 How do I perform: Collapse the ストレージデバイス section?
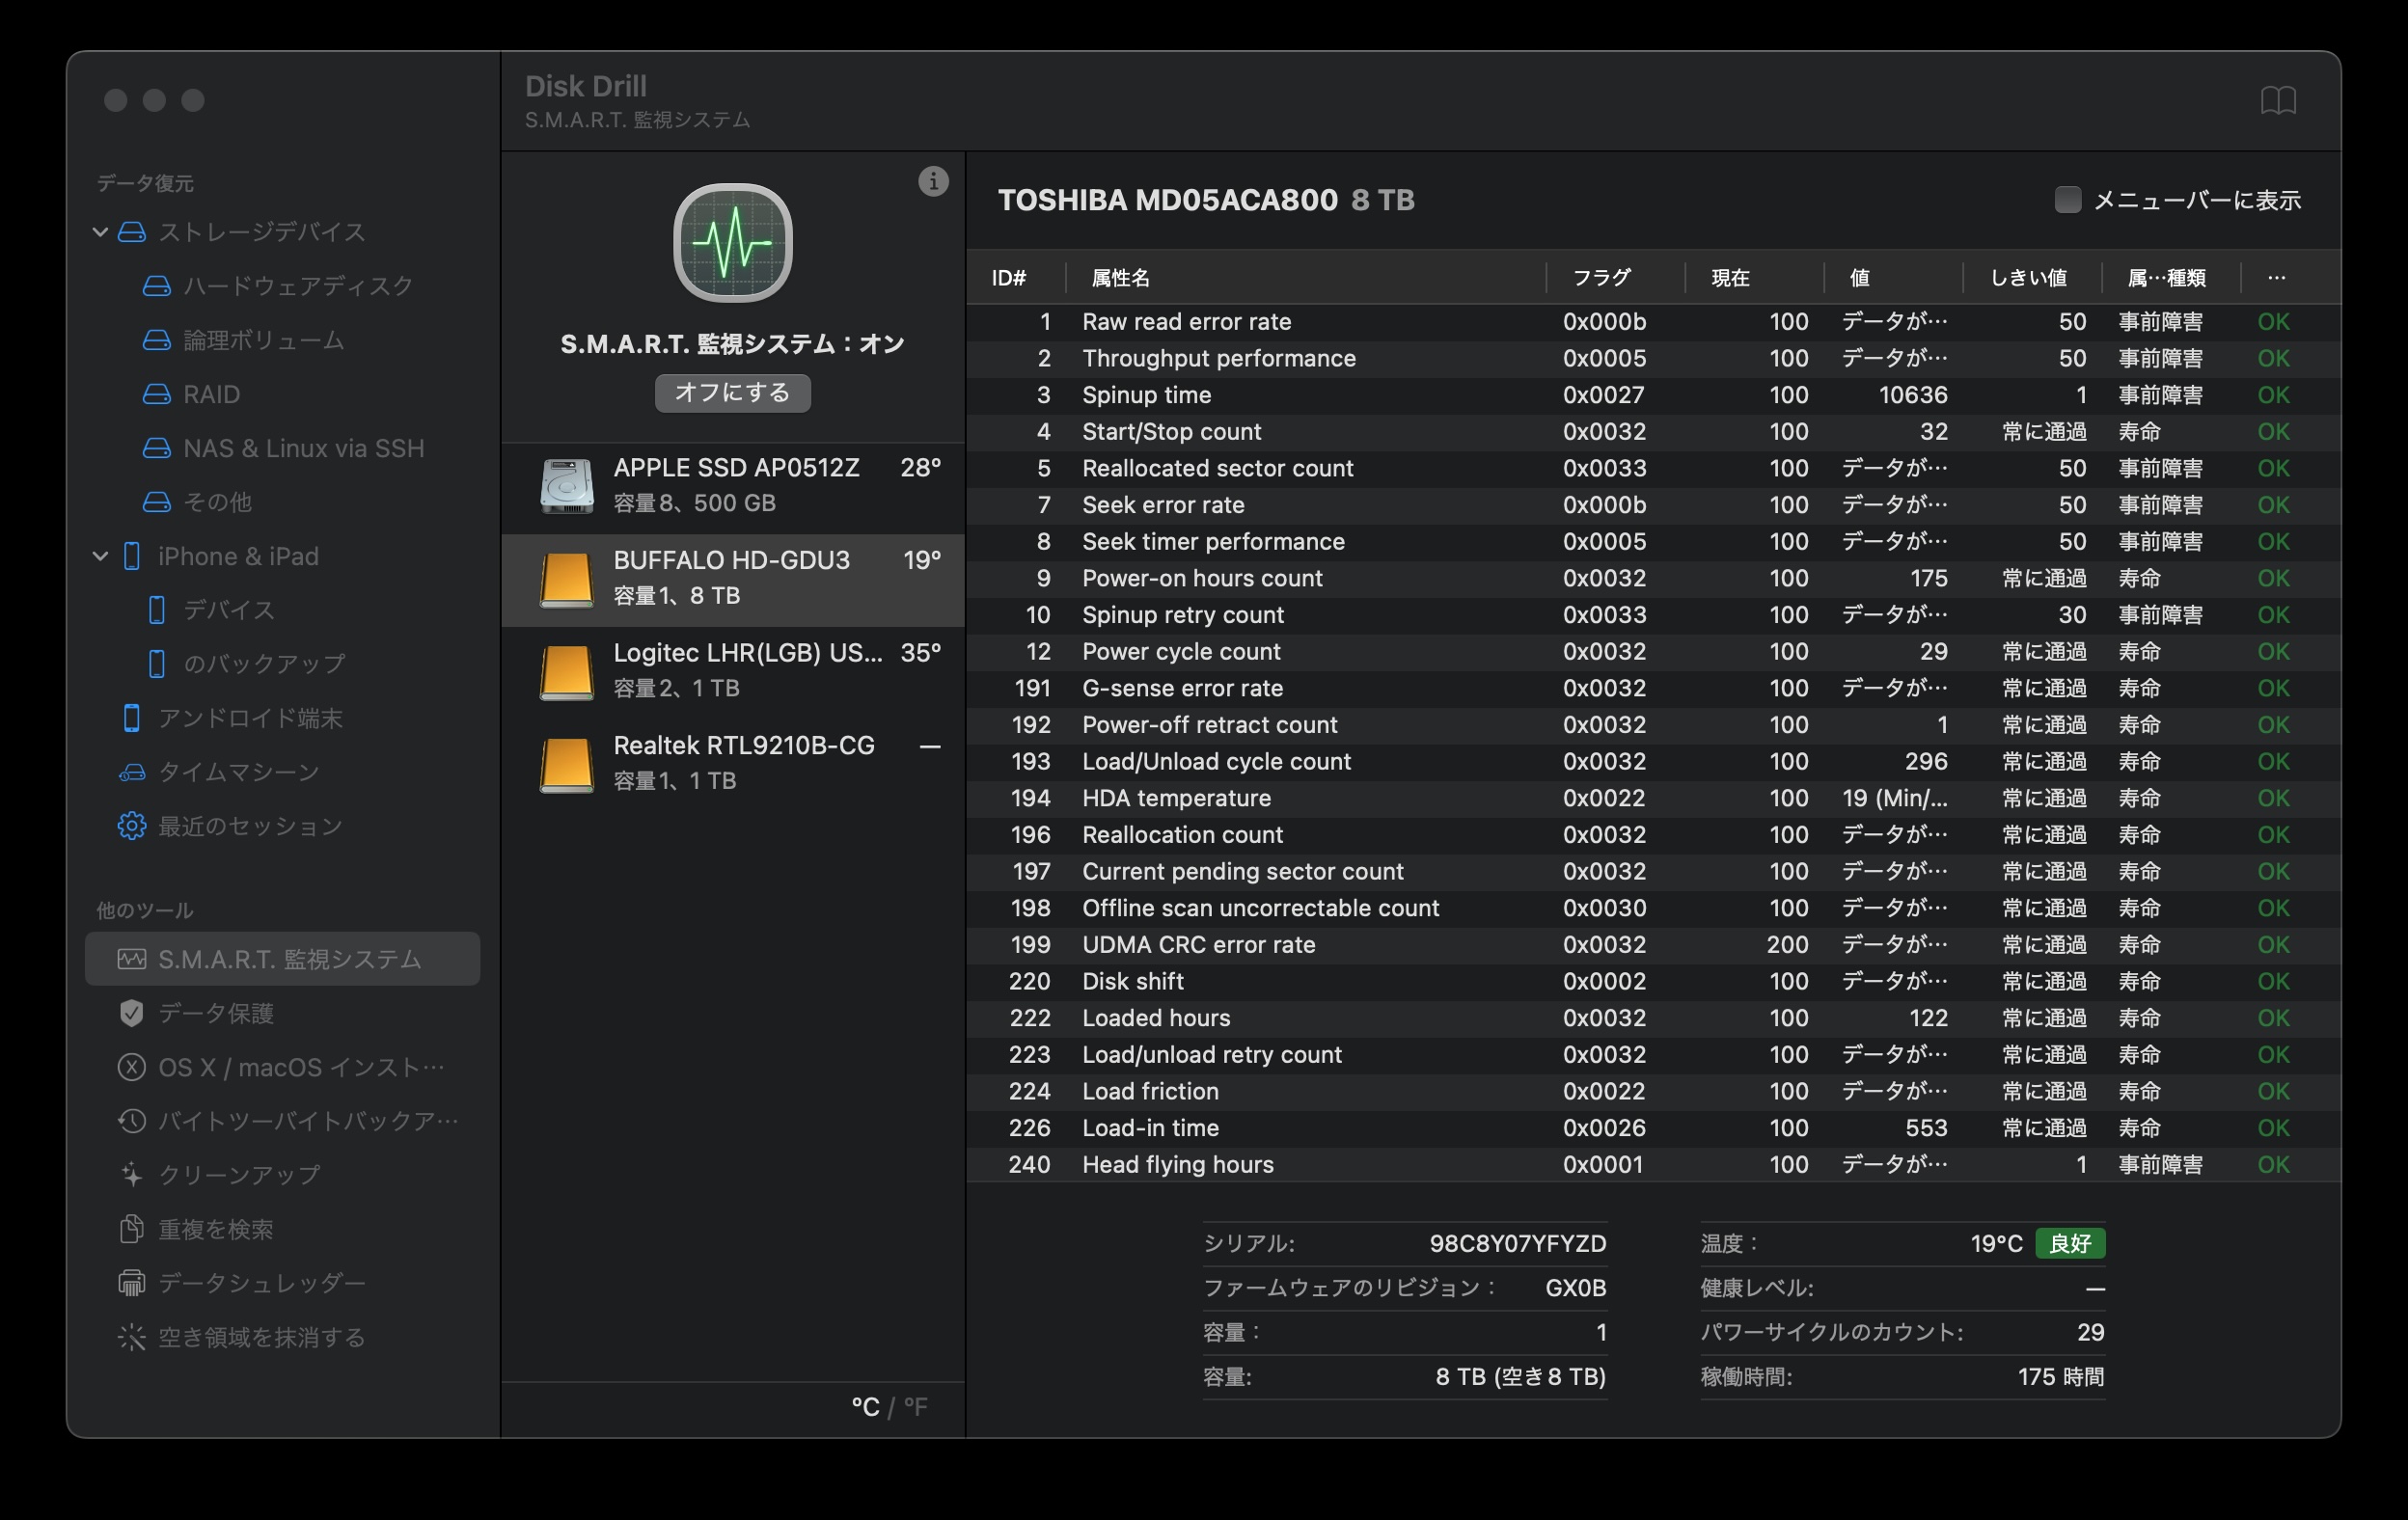click(100, 232)
